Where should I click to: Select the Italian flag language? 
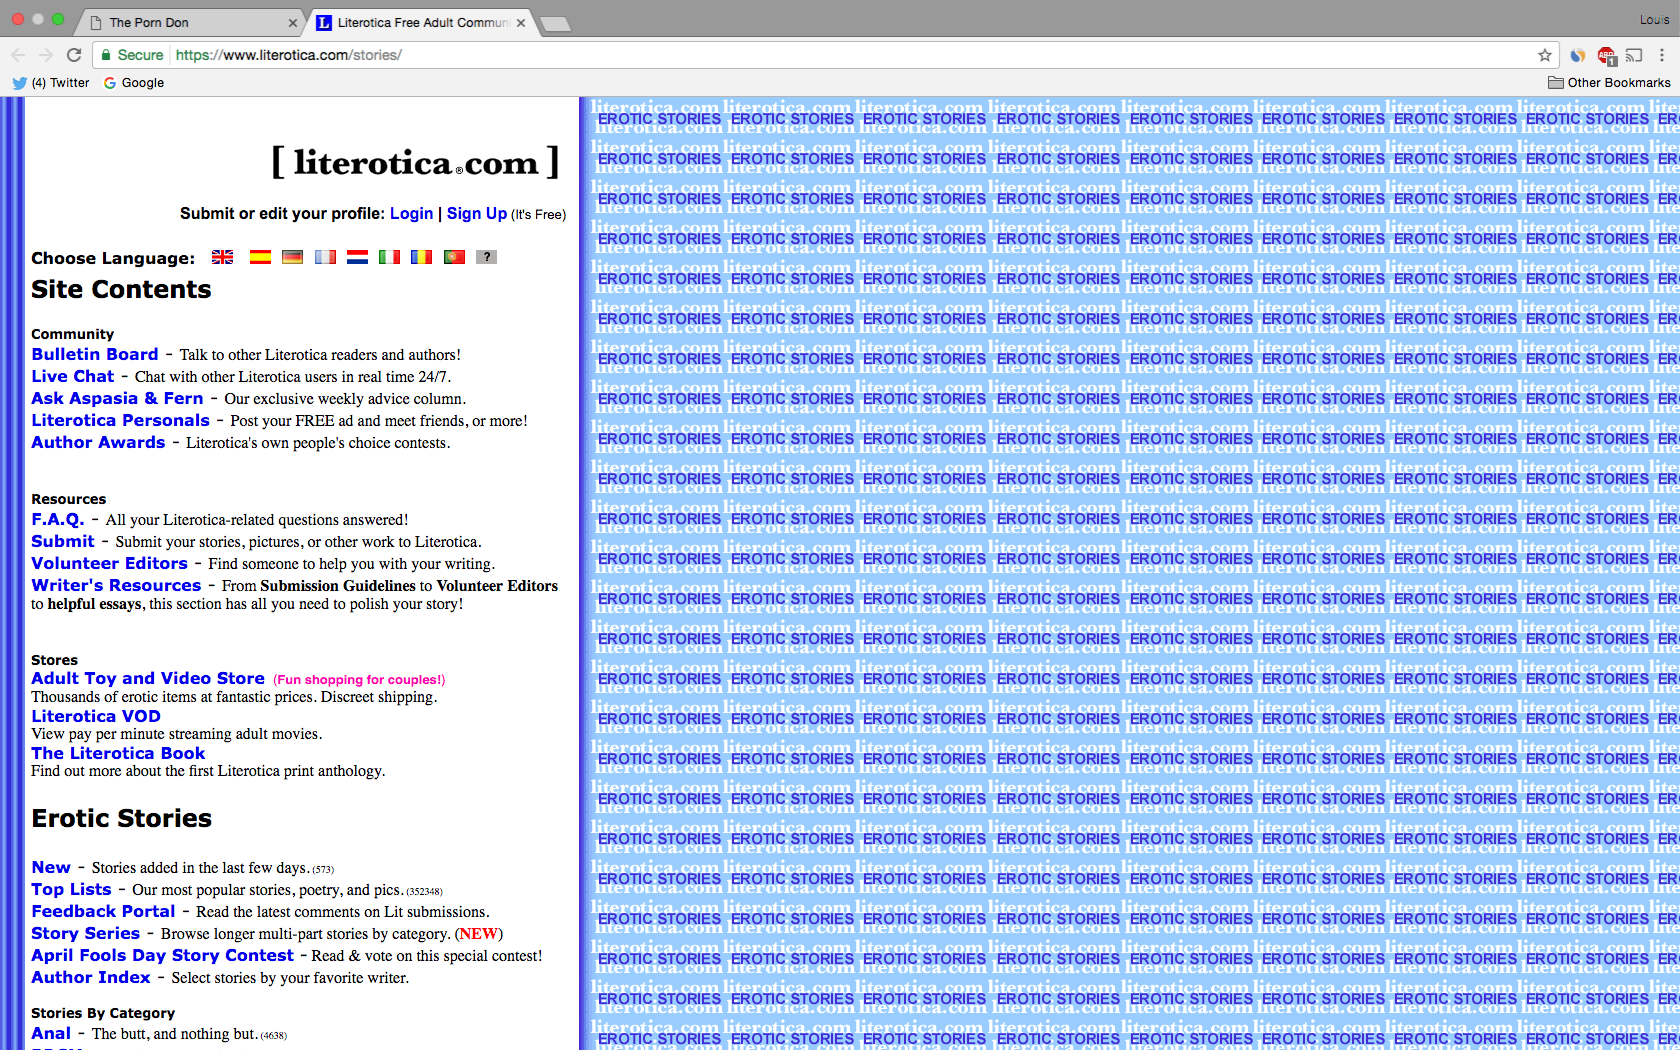[389, 257]
